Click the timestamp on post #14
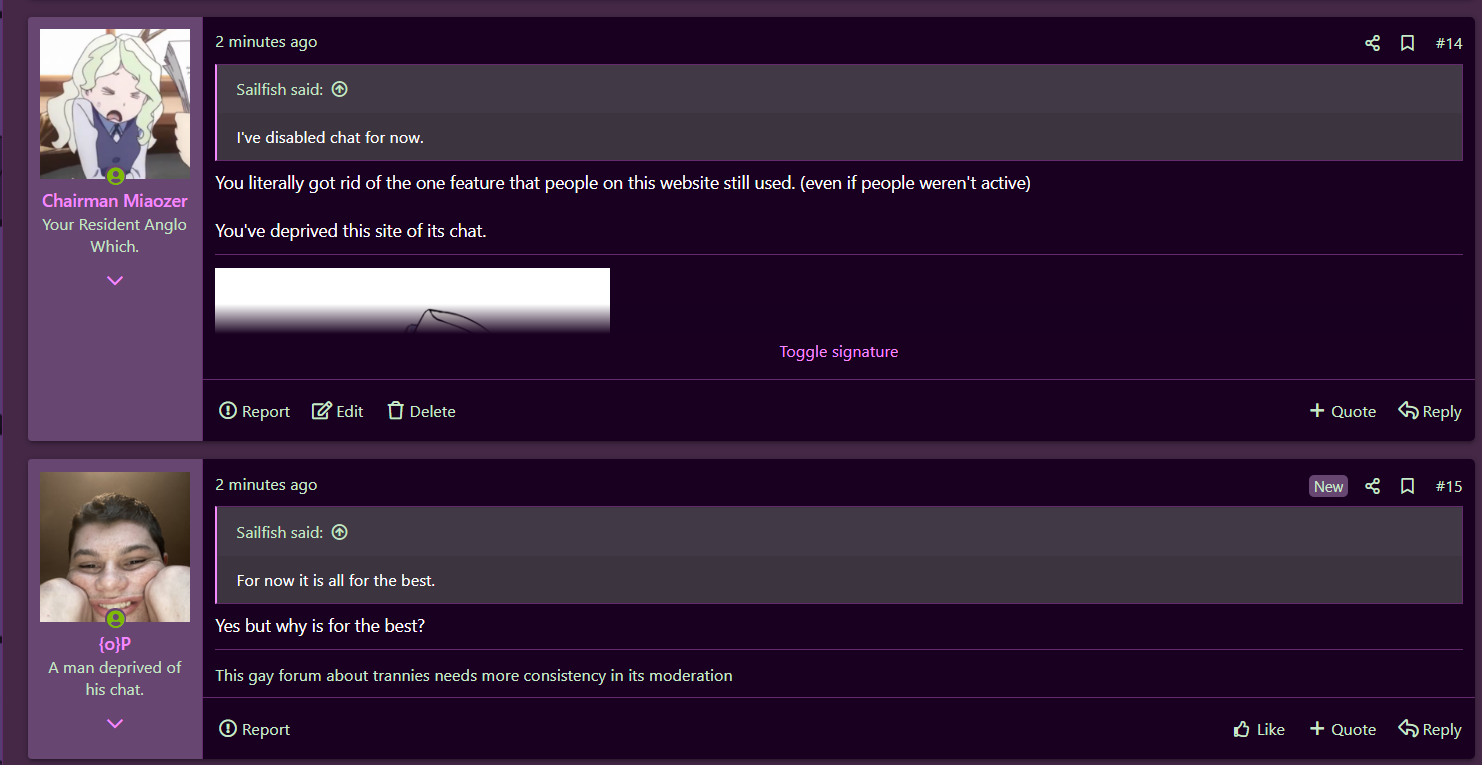 point(266,42)
